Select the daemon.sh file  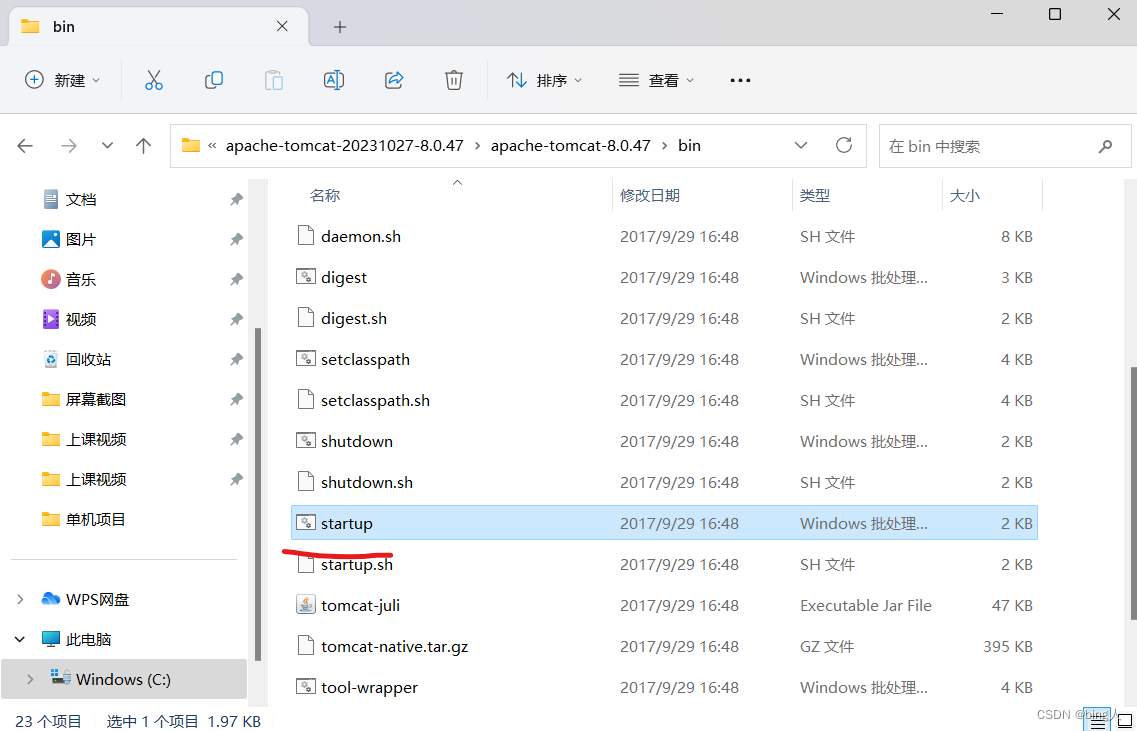(x=663, y=236)
